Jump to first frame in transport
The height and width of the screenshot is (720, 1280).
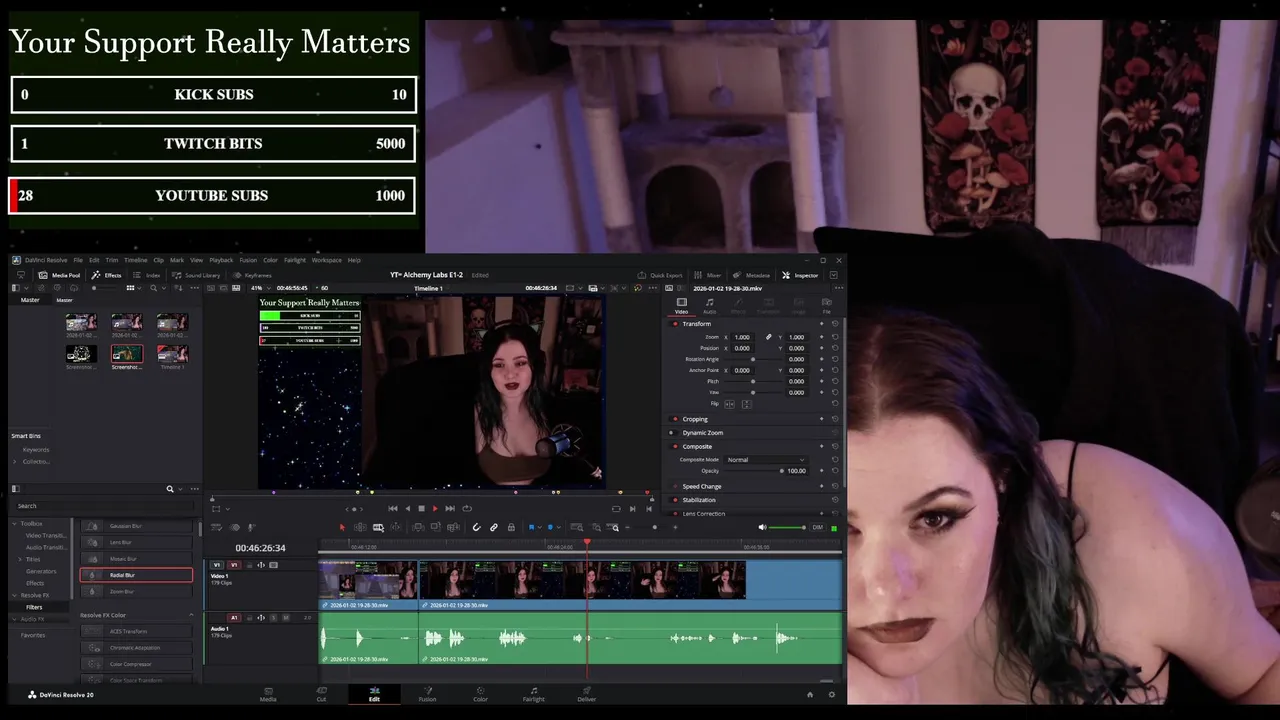point(392,508)
